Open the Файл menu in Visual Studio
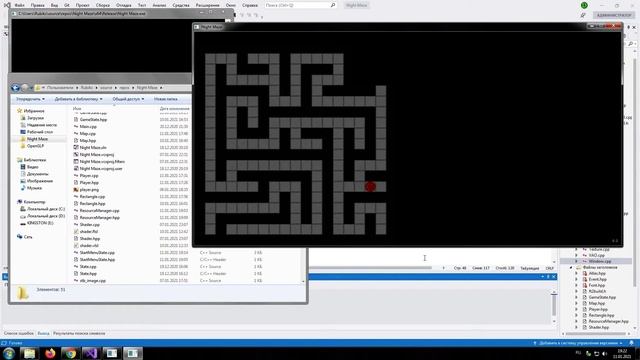 (x=19, y=5)
